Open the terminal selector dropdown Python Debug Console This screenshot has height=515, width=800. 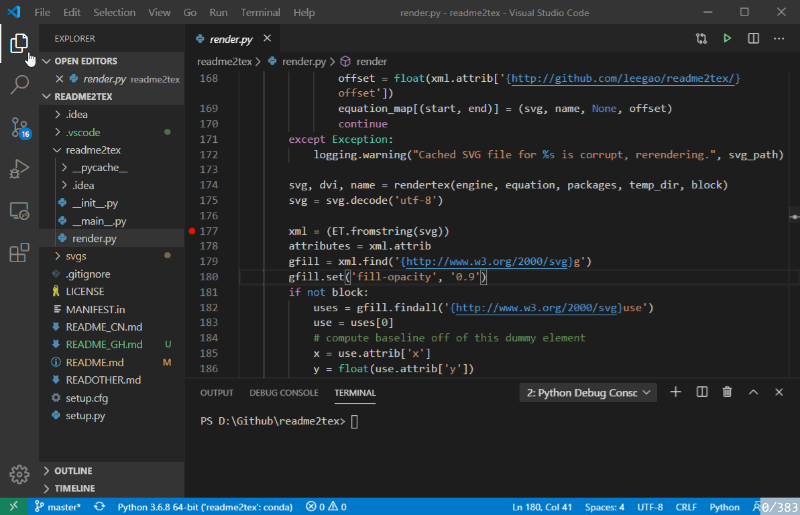coord(588,393)
